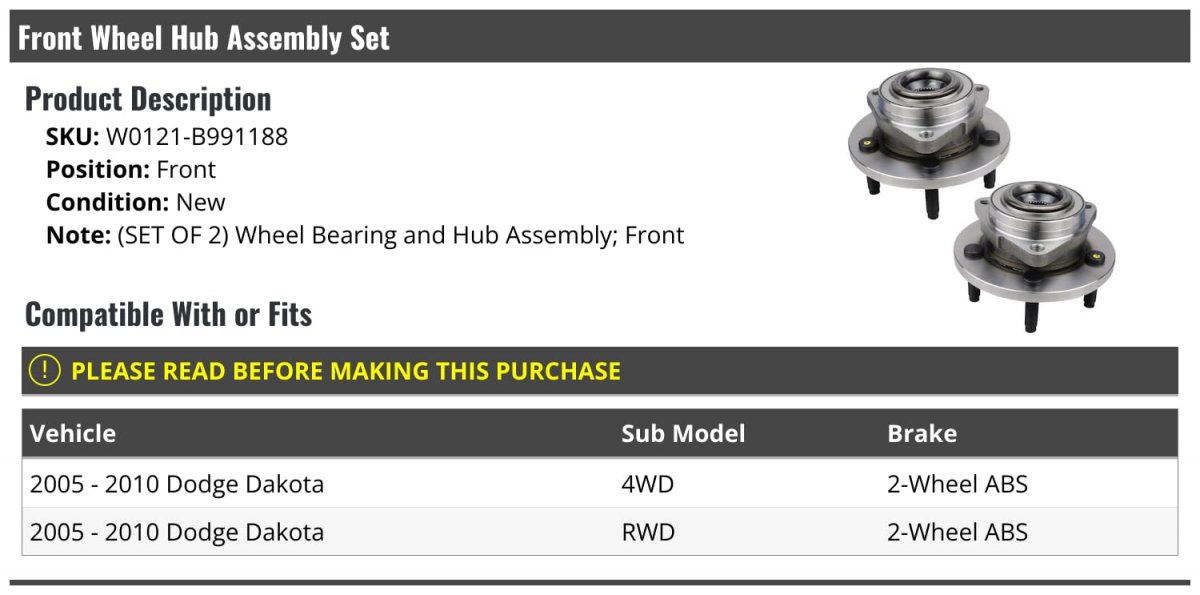Click the Sub Model column header
The width and height of the screenshot is (1200, 595).
(x=683, y=433)
